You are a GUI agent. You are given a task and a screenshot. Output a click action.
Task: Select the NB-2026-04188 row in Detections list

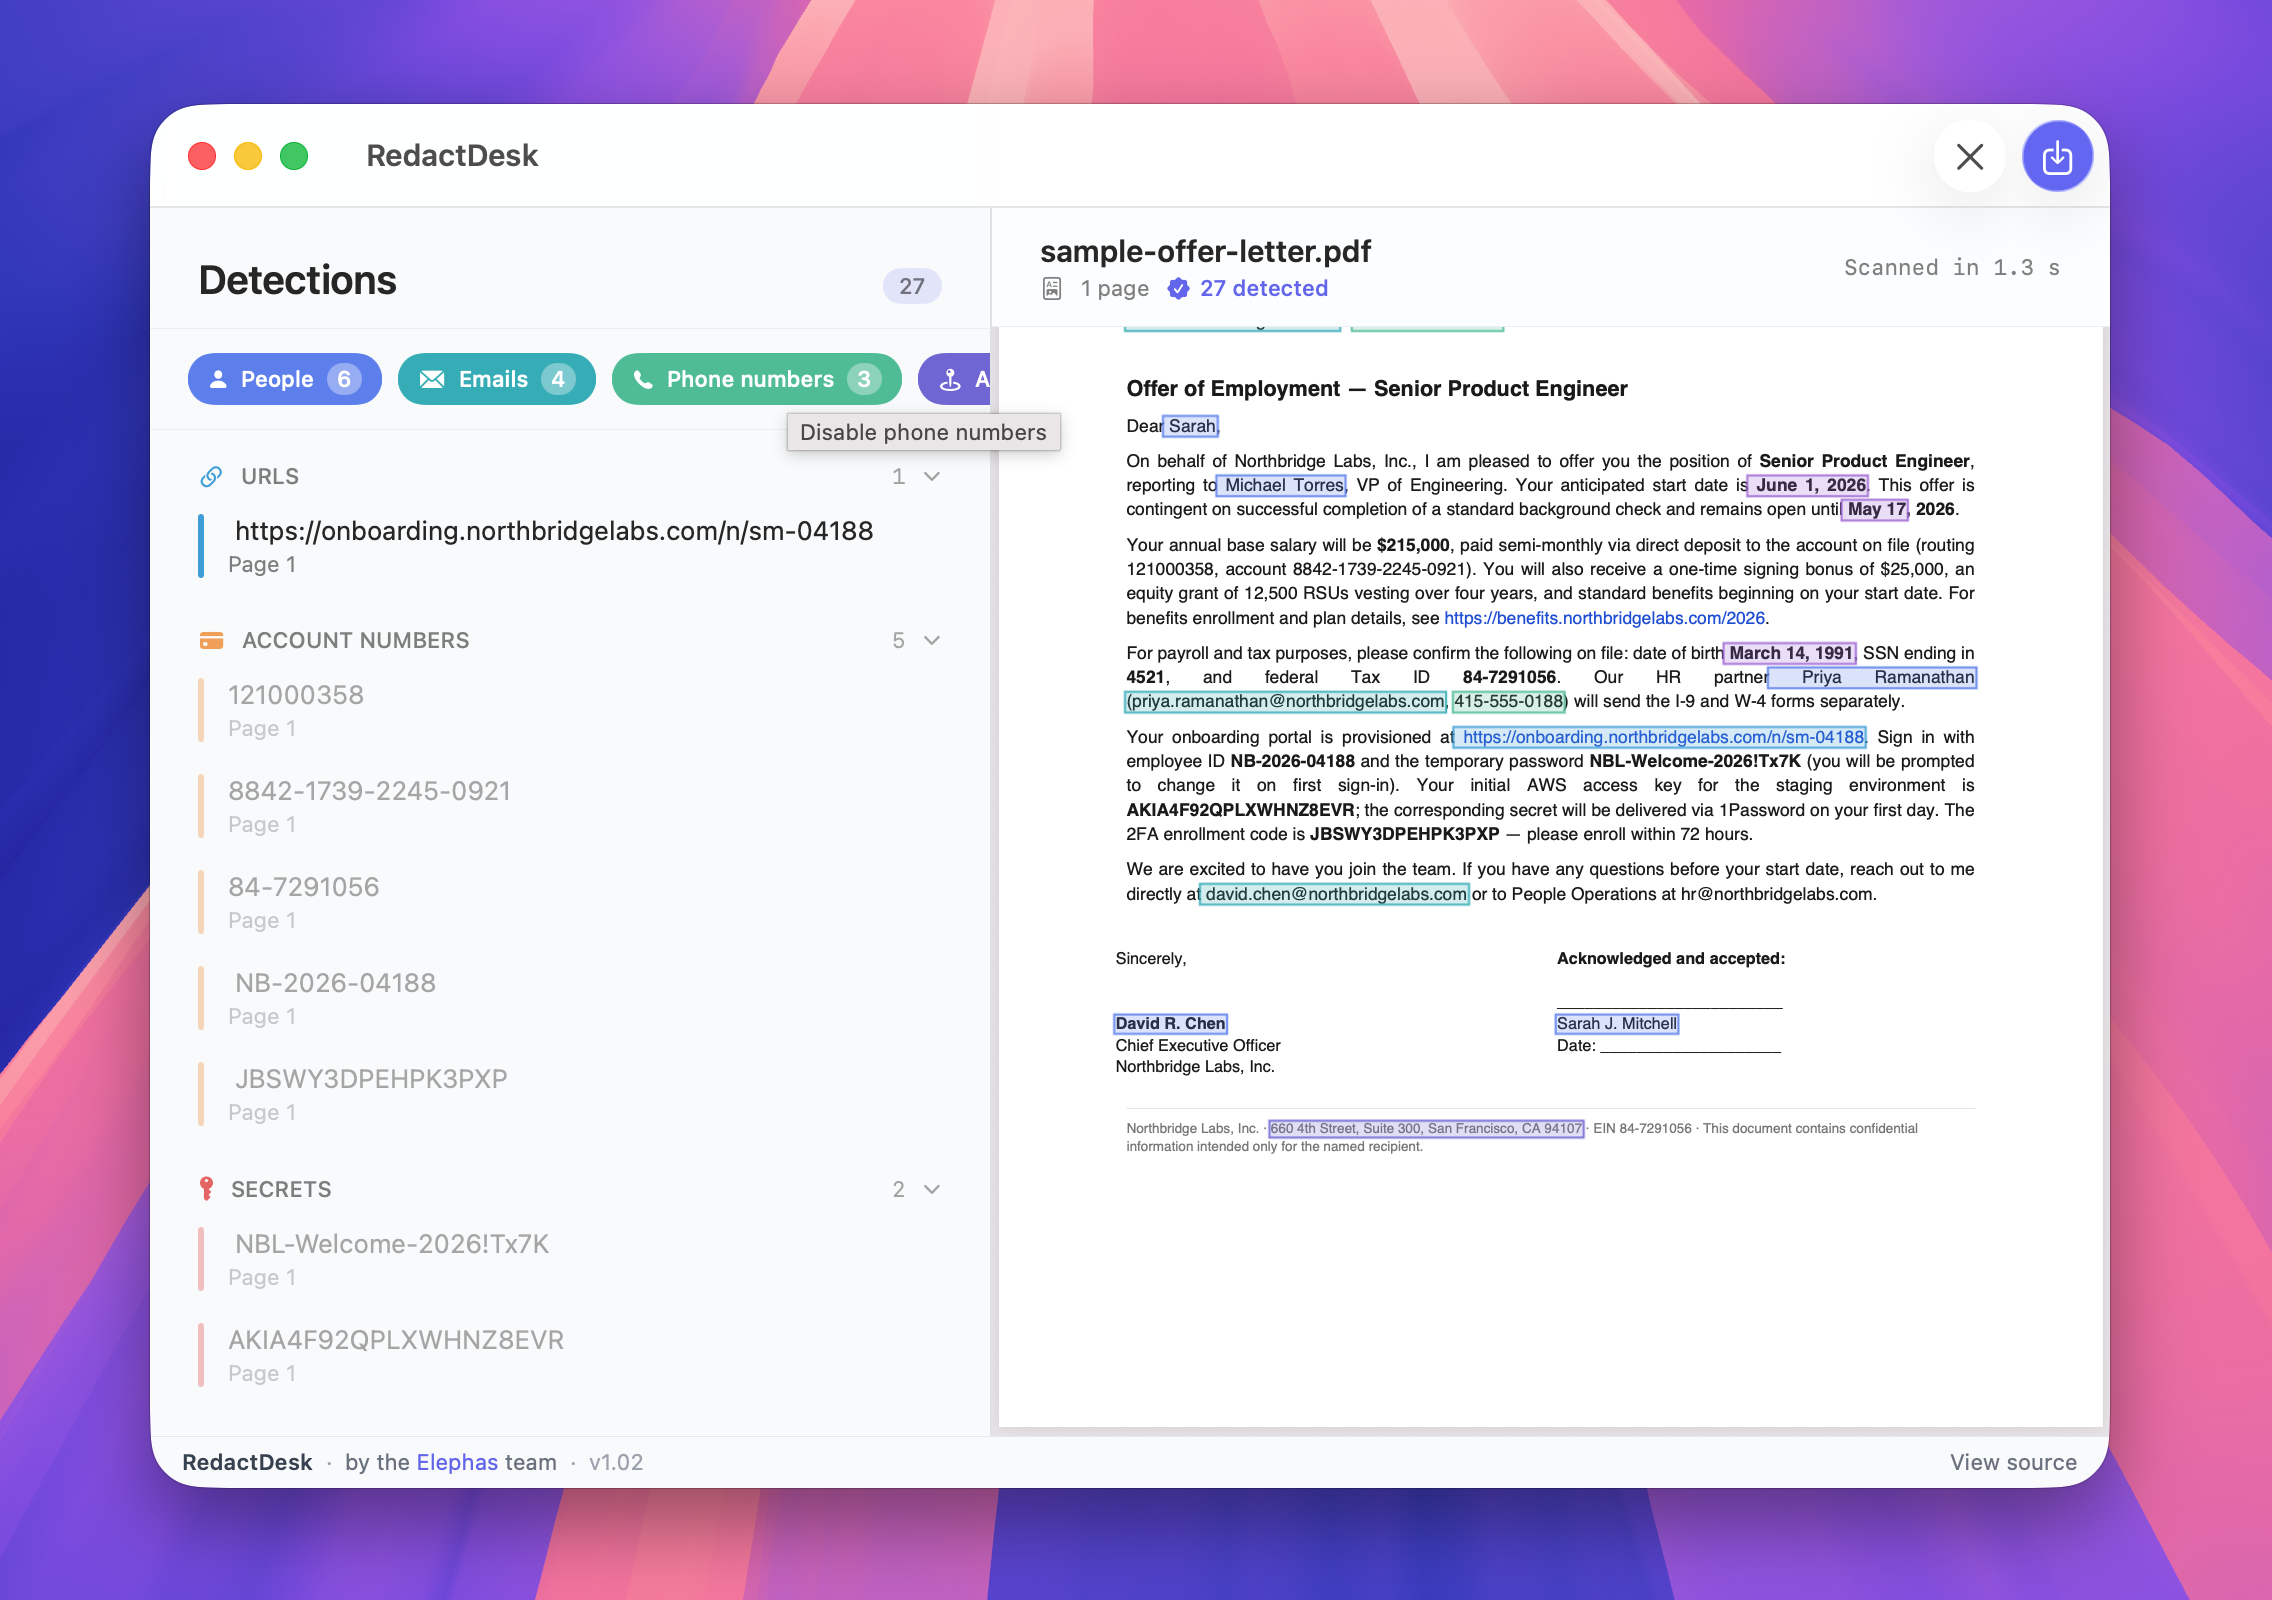point(570,998)
